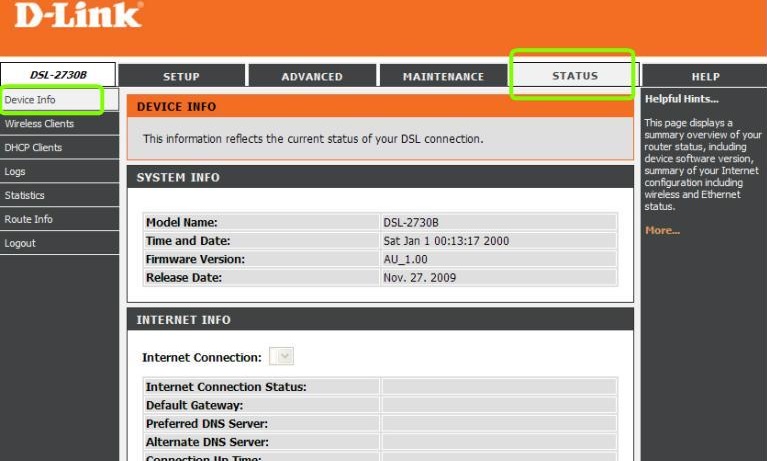This screenshot has height=461, width=767.
Task: Click the Firmware Version label
Action: [195, 259]
